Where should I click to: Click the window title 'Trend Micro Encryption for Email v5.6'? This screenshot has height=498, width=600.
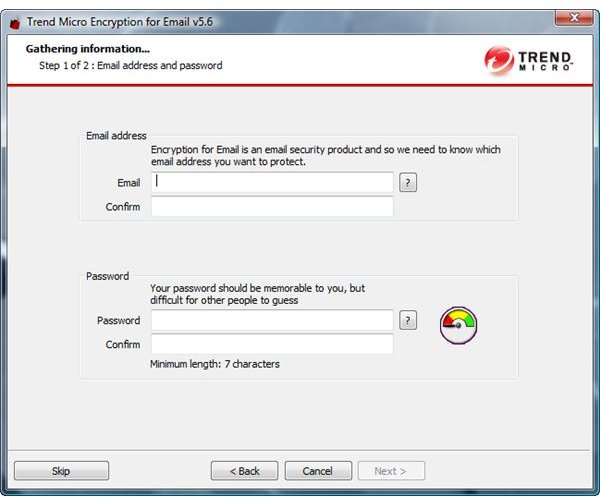coord(120,22)
